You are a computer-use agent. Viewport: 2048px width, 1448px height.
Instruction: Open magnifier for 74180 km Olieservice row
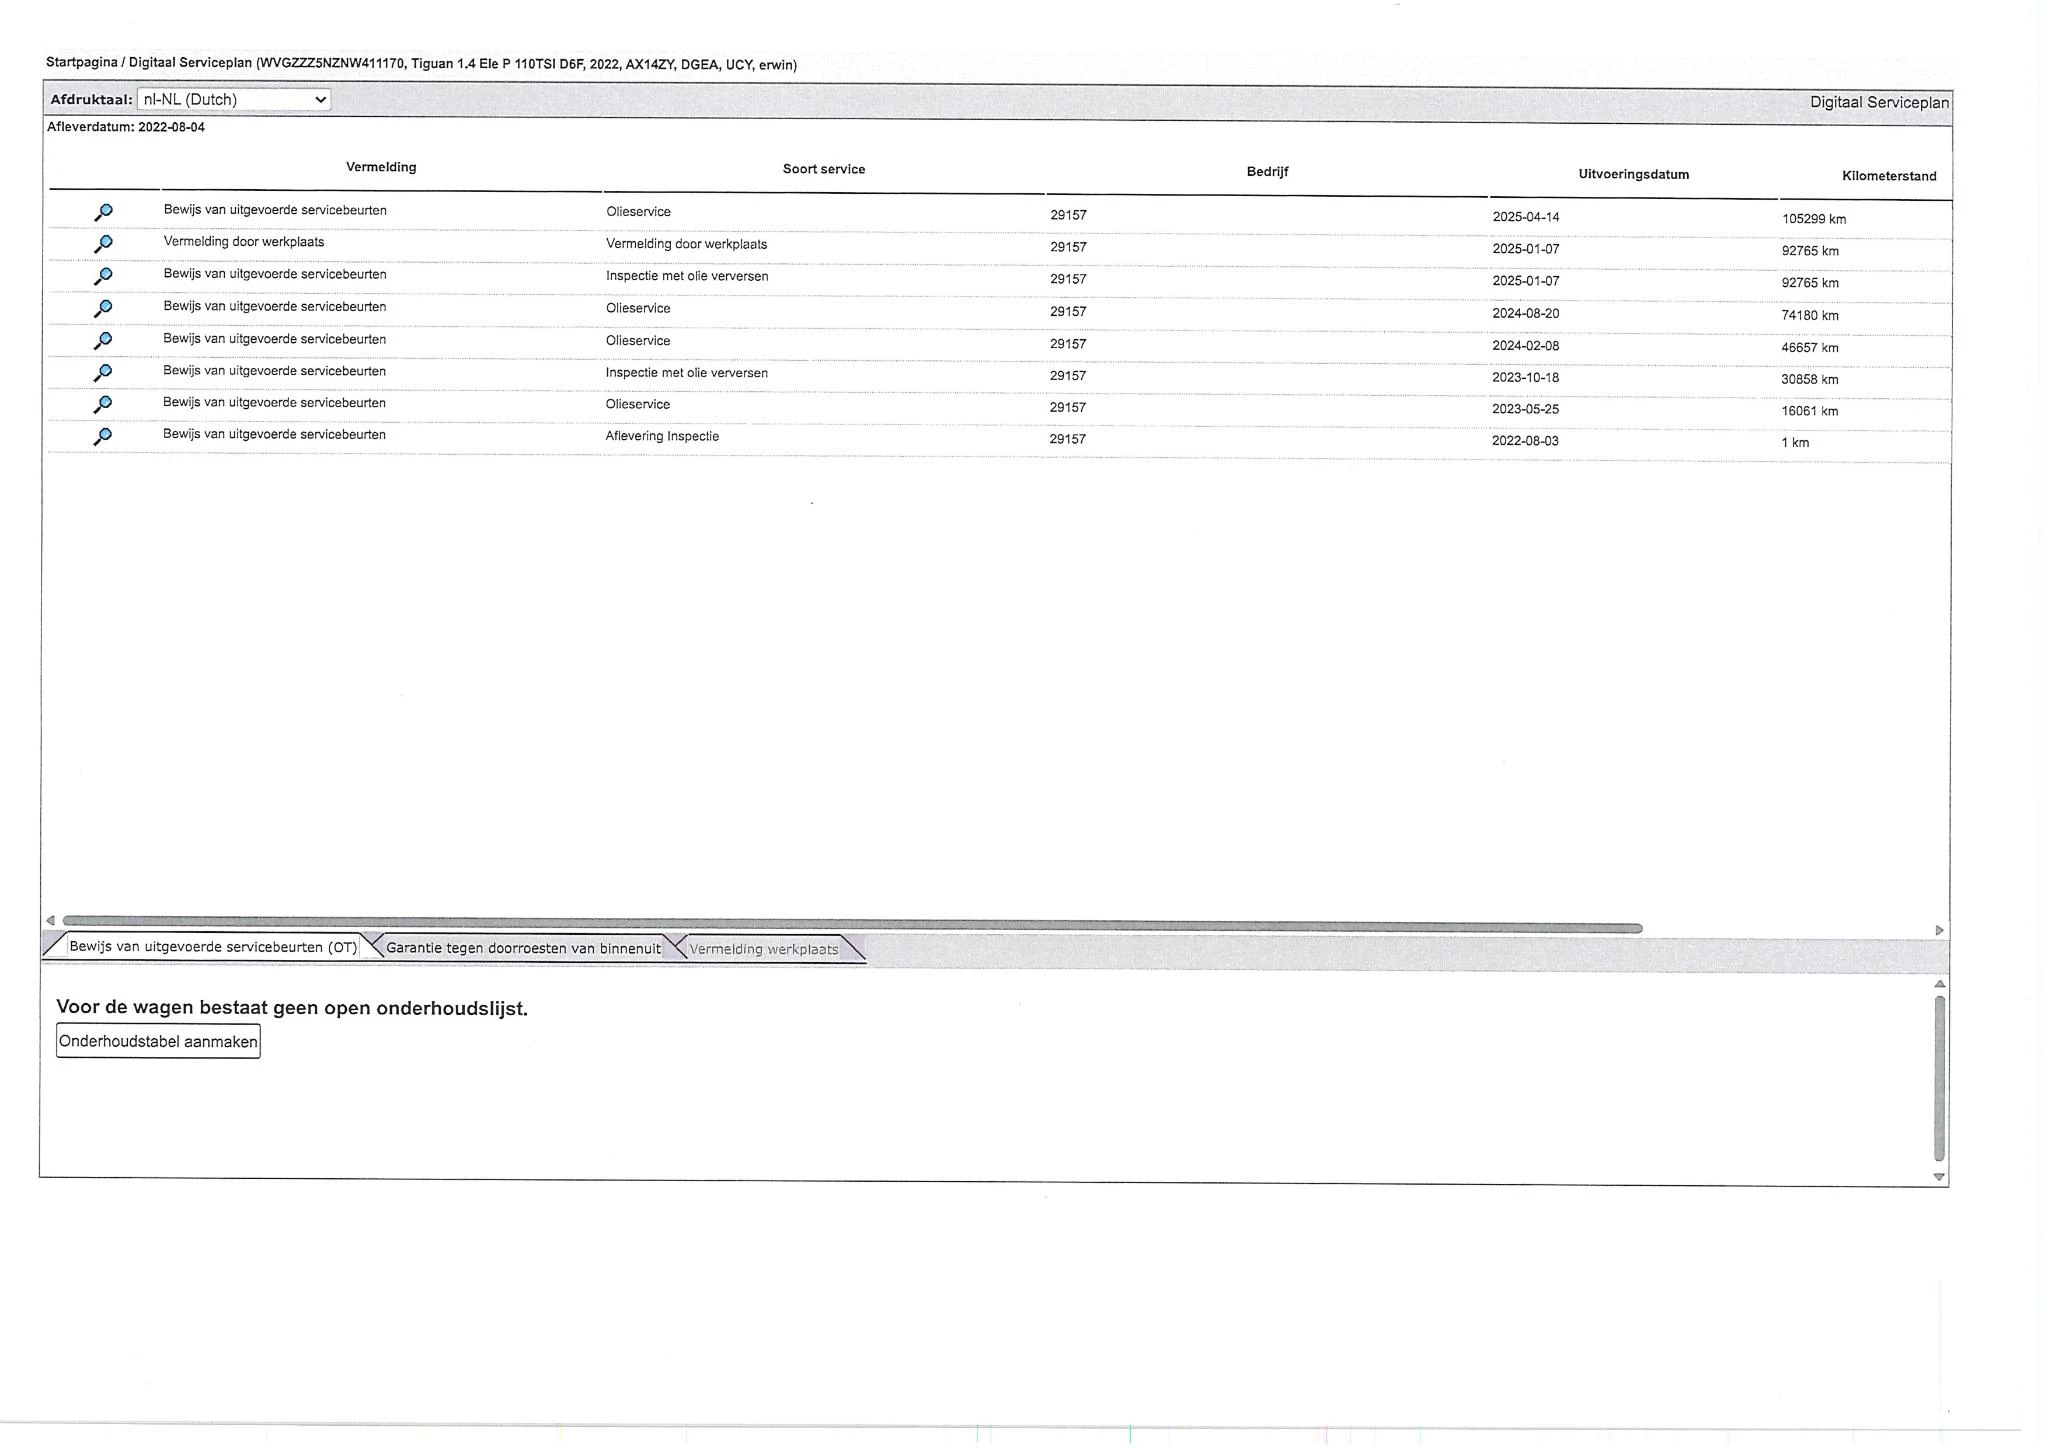[103, 309]
